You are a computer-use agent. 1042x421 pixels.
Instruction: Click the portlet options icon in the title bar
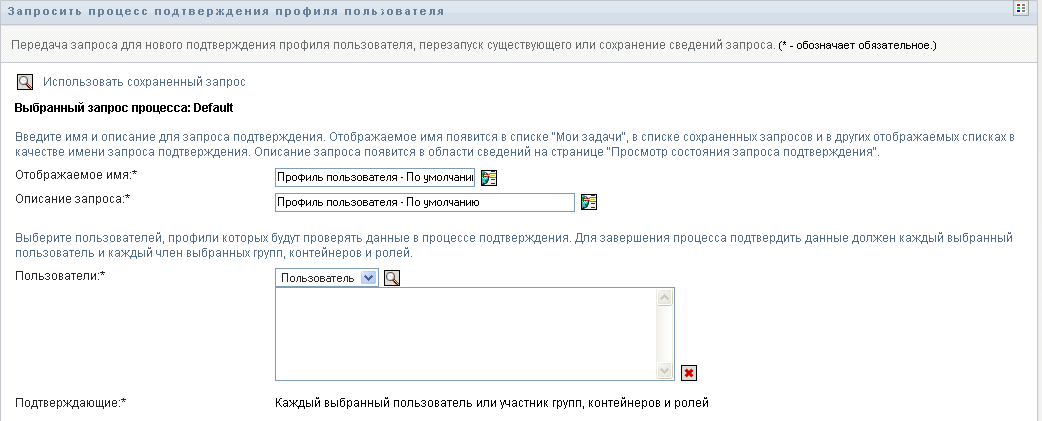click(1021, 8)
